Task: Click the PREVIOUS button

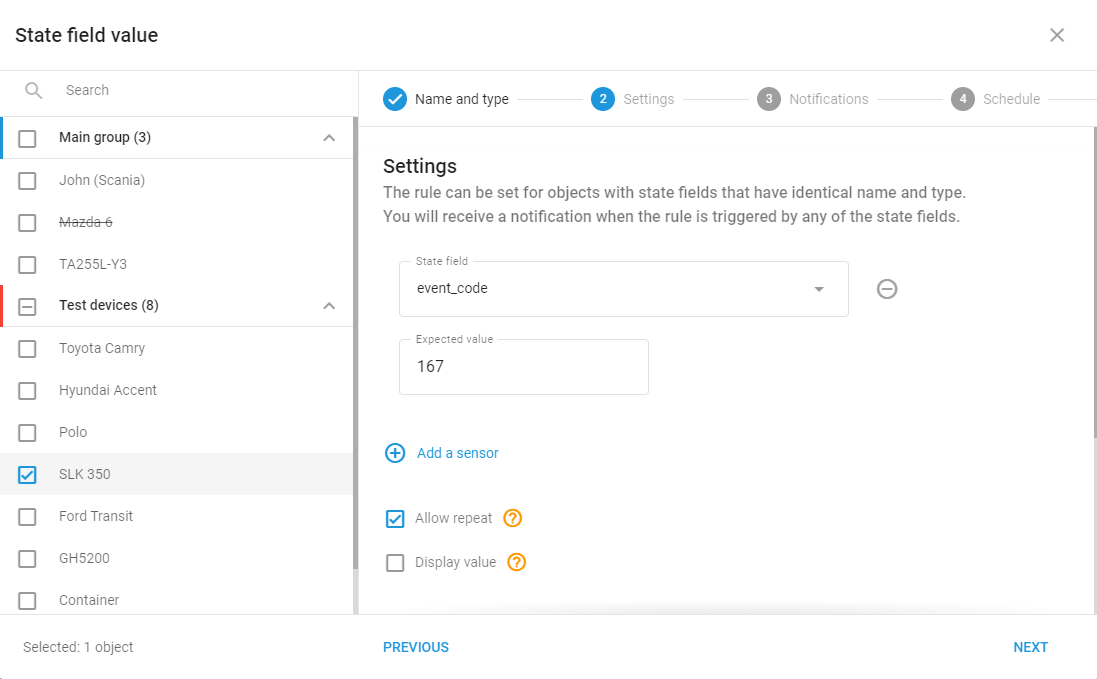Action: pyautogui.click(x=416, y=648)
